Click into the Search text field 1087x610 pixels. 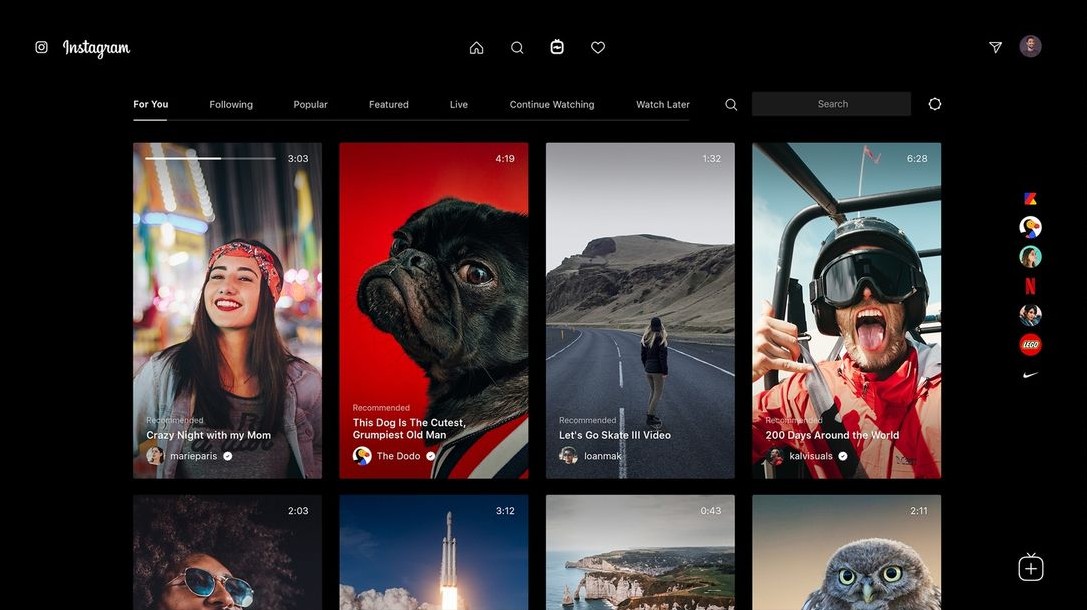[832, 104]
